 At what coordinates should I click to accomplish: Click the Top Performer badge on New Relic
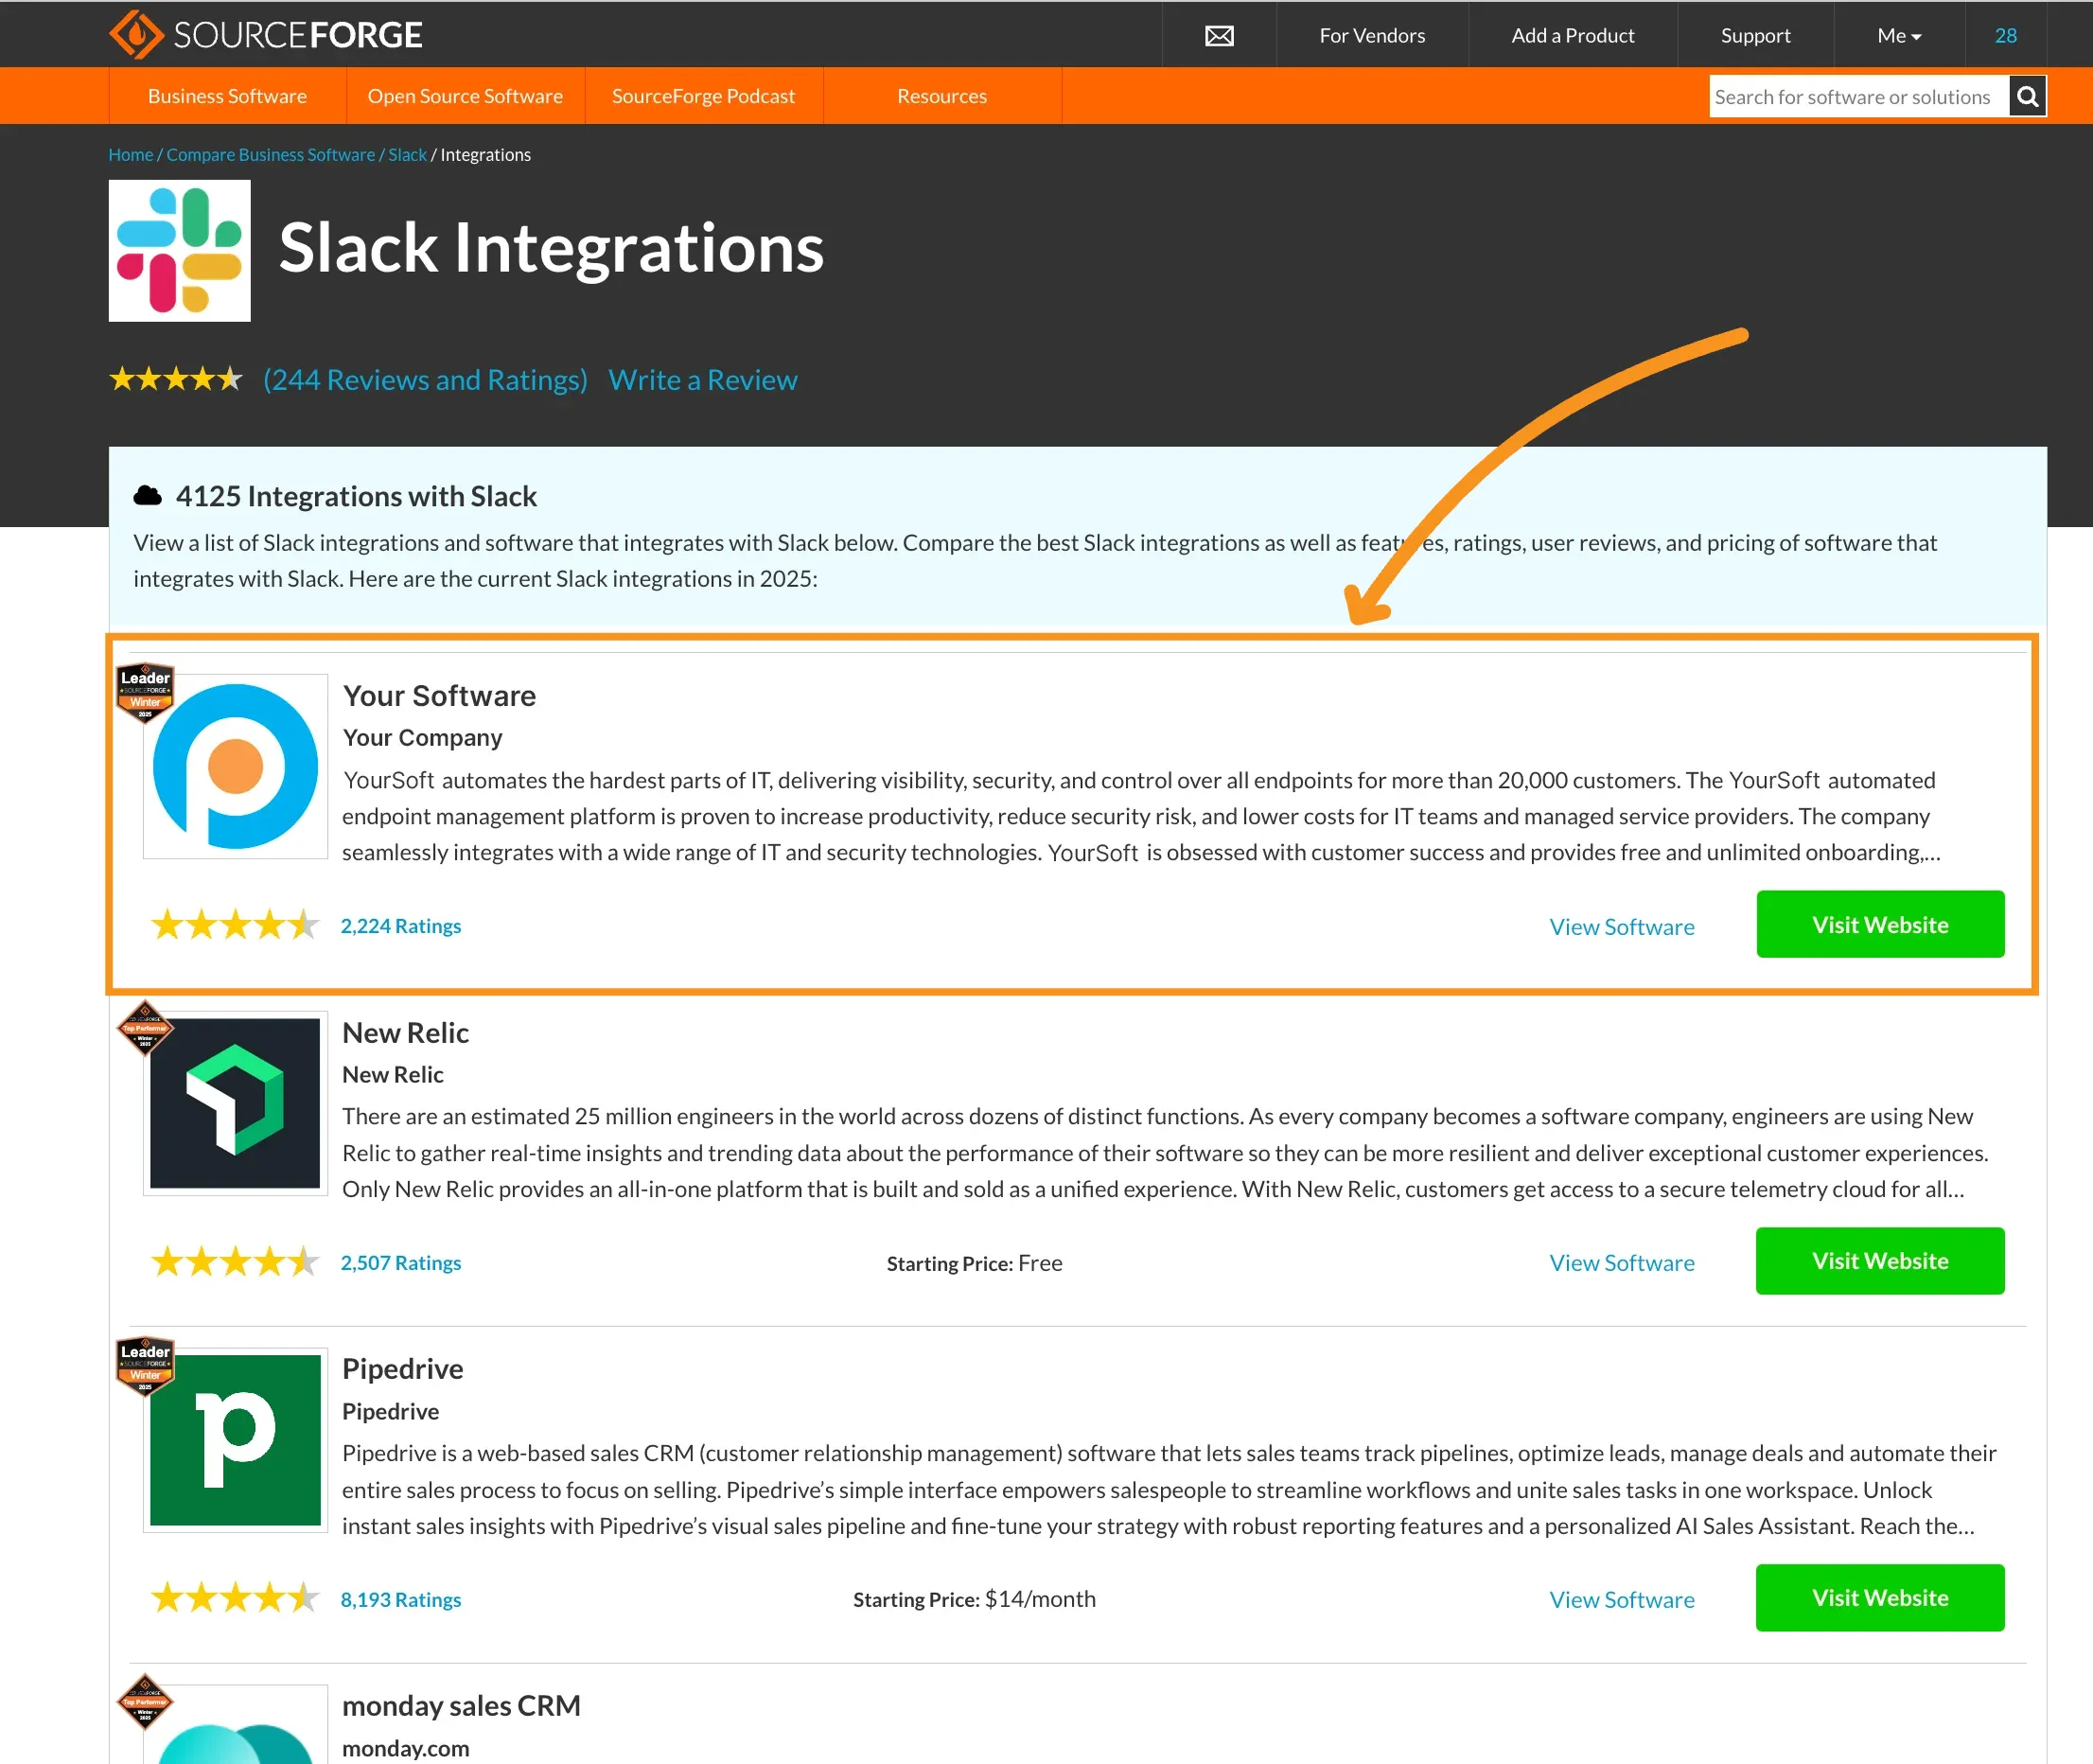145,1027
